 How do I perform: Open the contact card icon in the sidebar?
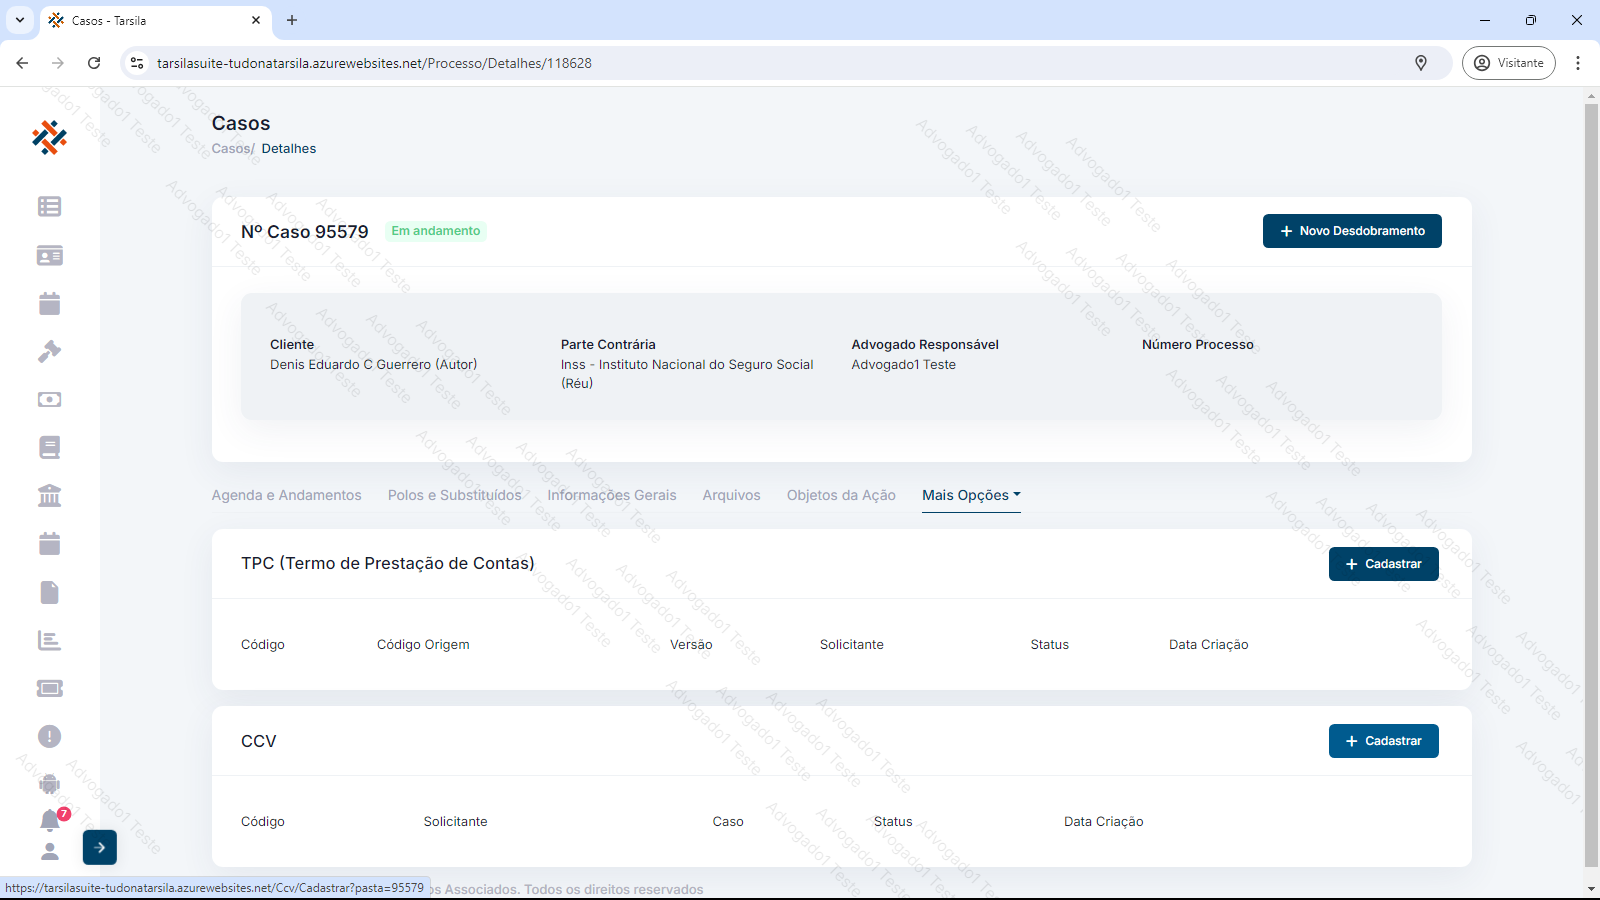tap(49, 256)
